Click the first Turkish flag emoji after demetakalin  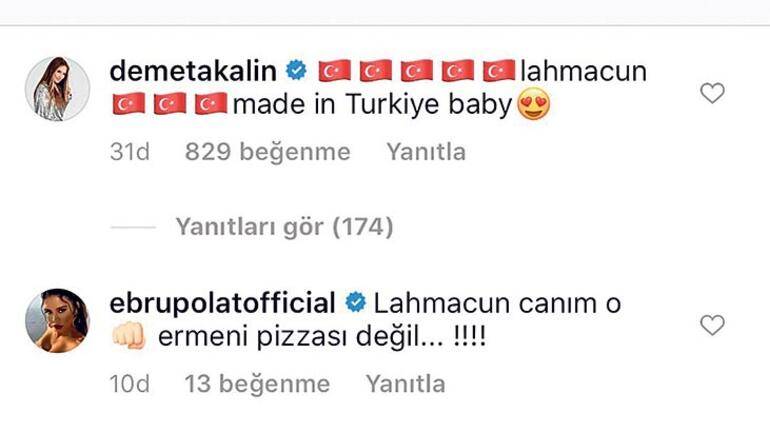coord(335,71)
